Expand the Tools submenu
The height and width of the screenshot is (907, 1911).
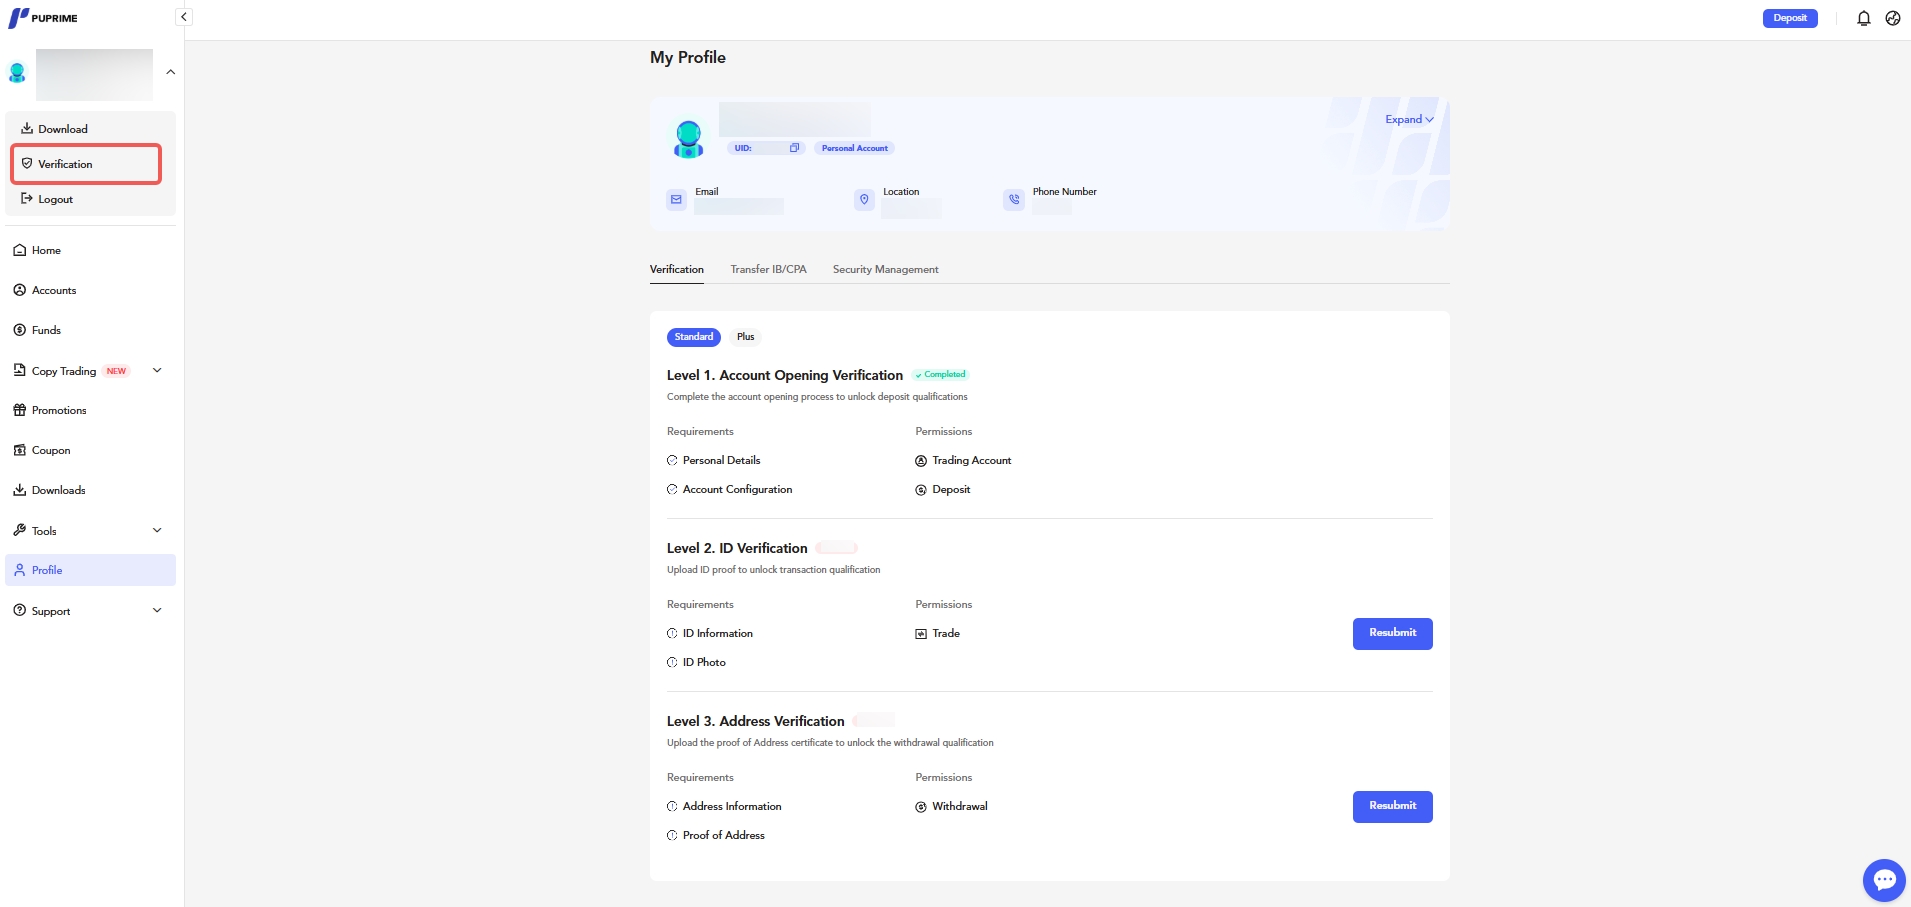pyautogui.click(x=157, y=531)
